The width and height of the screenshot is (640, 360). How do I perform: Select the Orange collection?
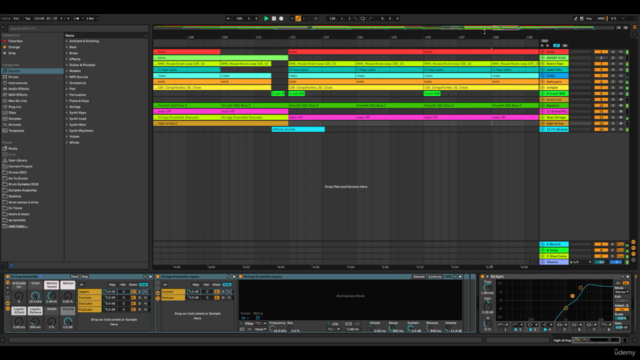coord(14,47)
